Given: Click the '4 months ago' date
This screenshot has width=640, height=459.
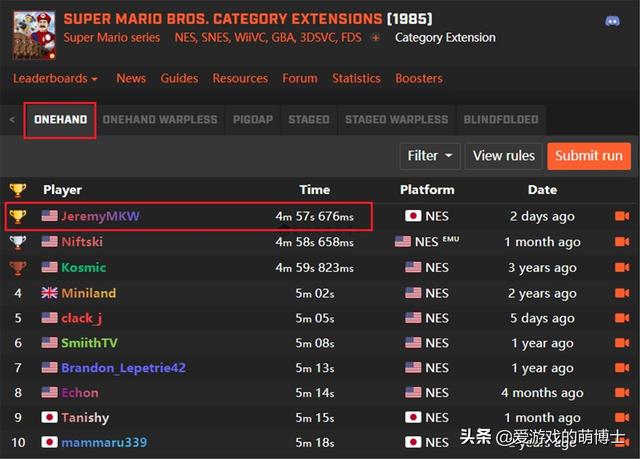Looking at the screenshot, I should coord(542,393).
